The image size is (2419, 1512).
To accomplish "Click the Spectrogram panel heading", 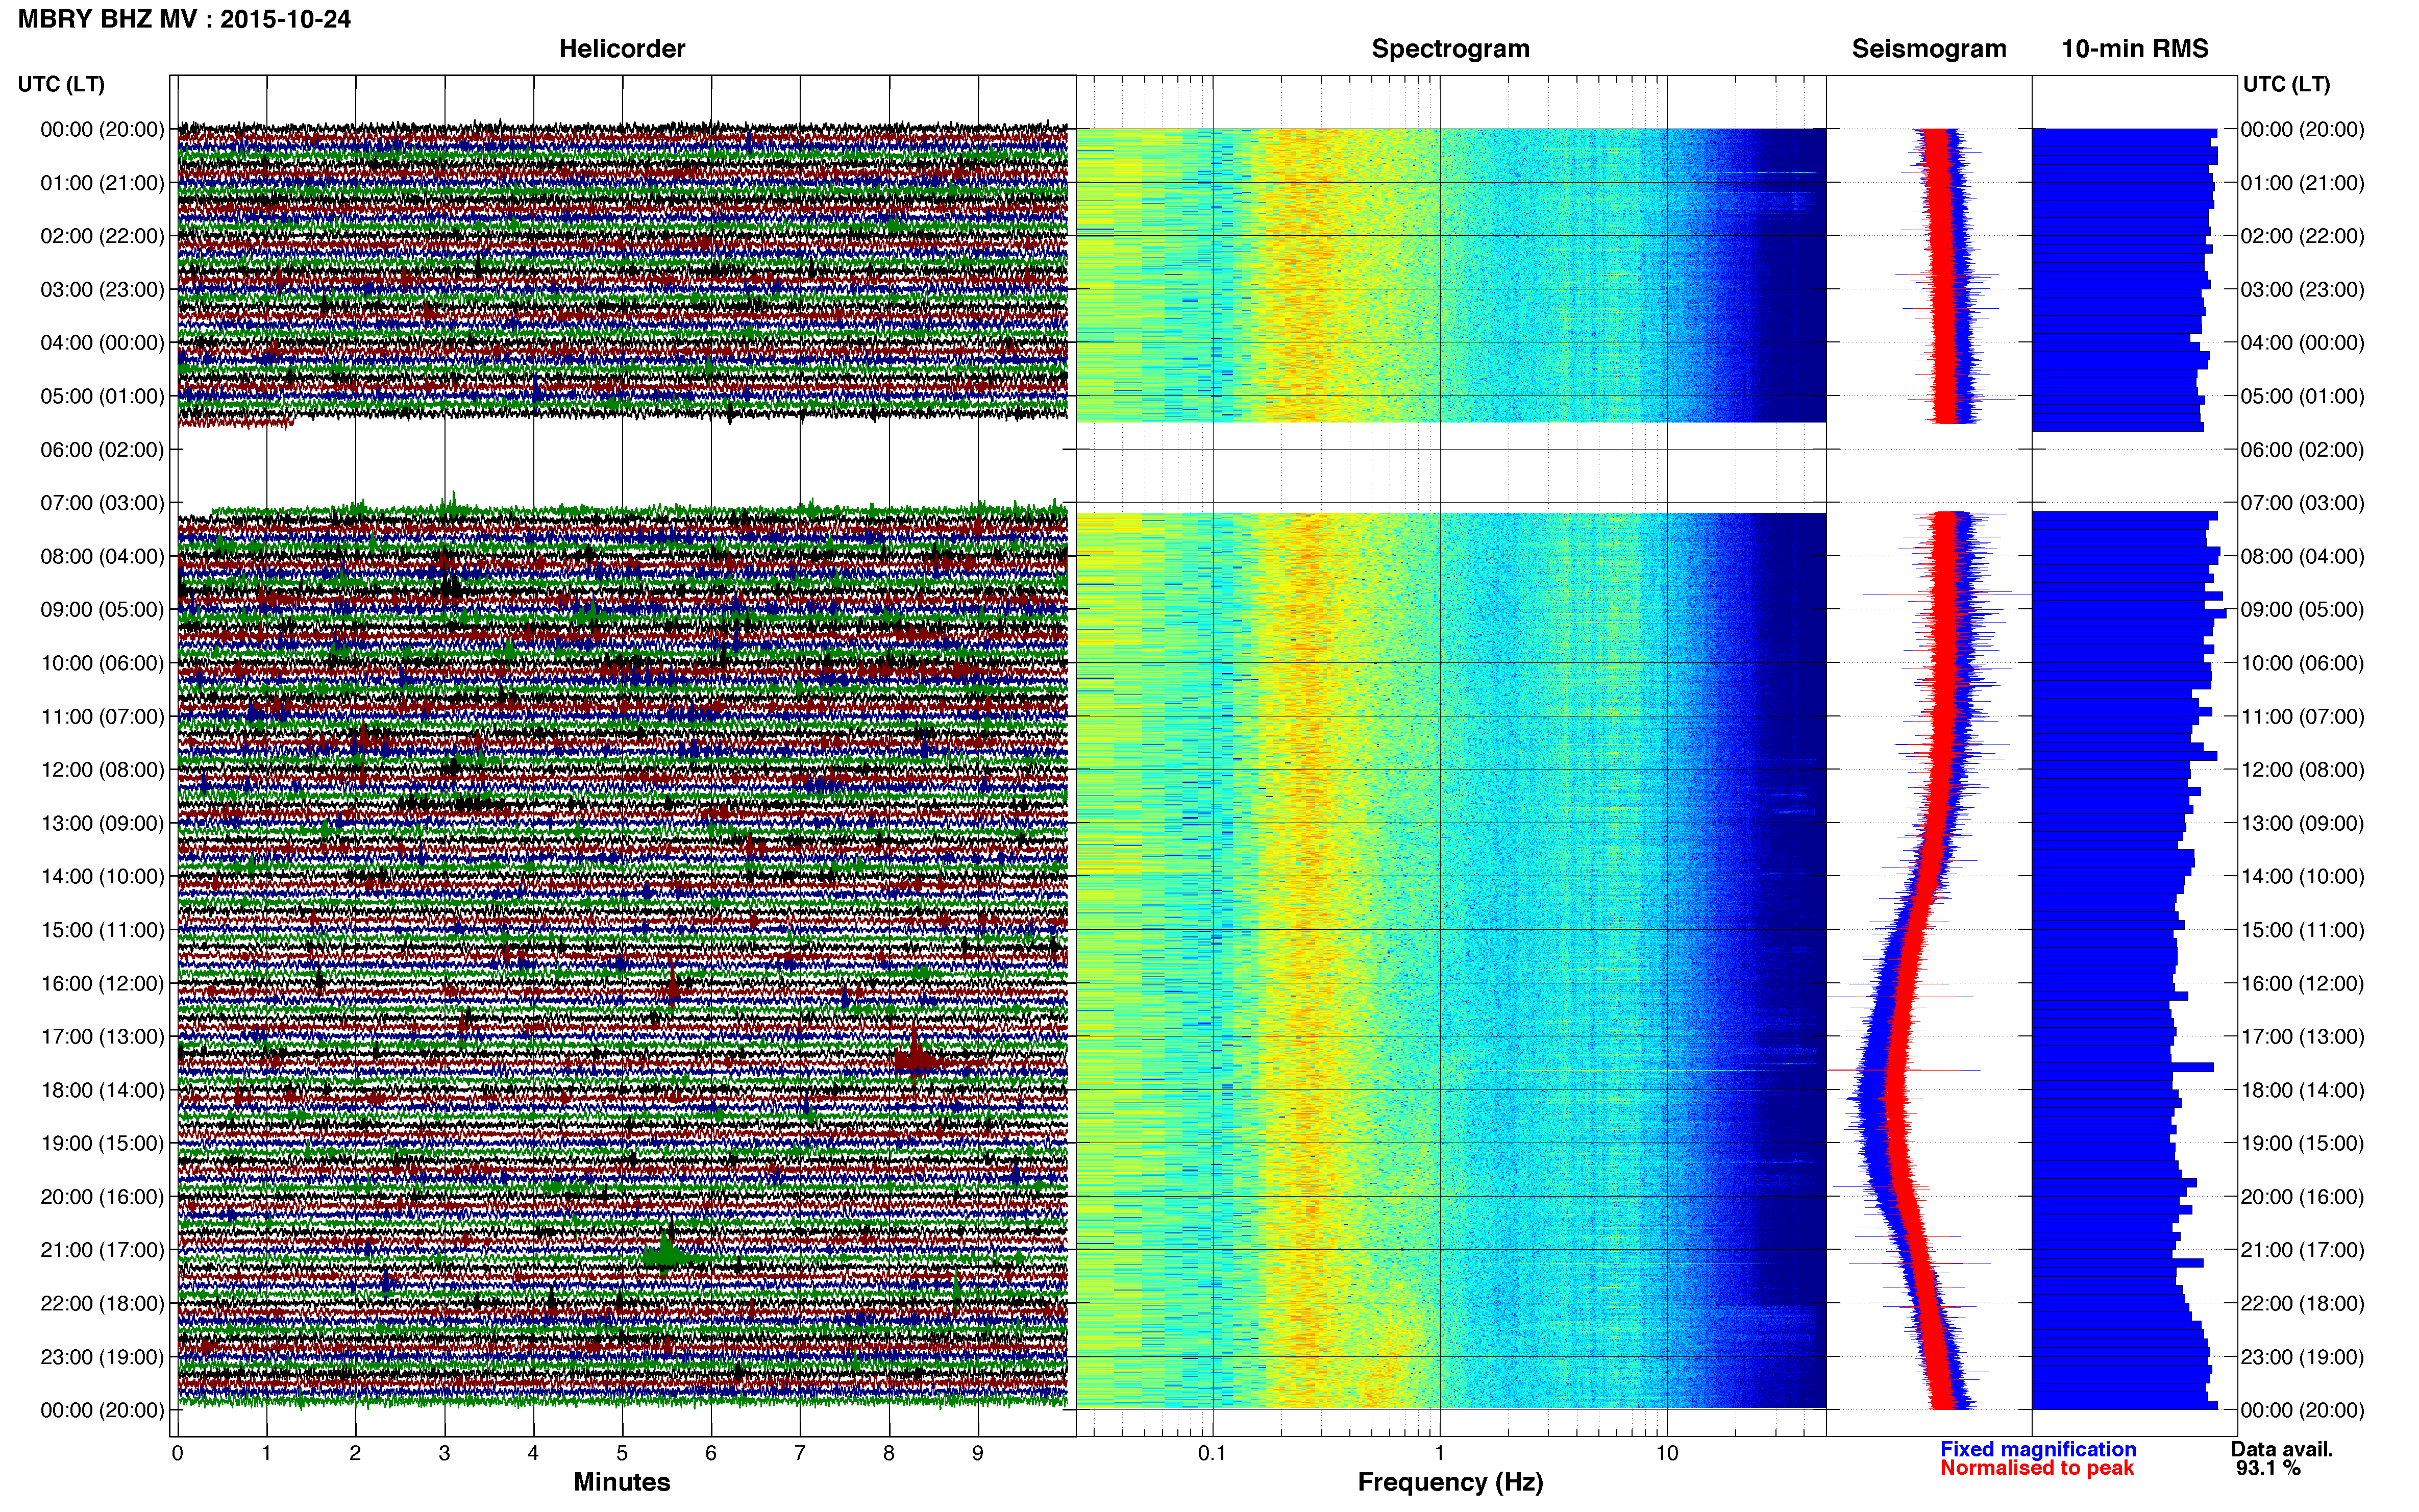I will click(1450, 49).
